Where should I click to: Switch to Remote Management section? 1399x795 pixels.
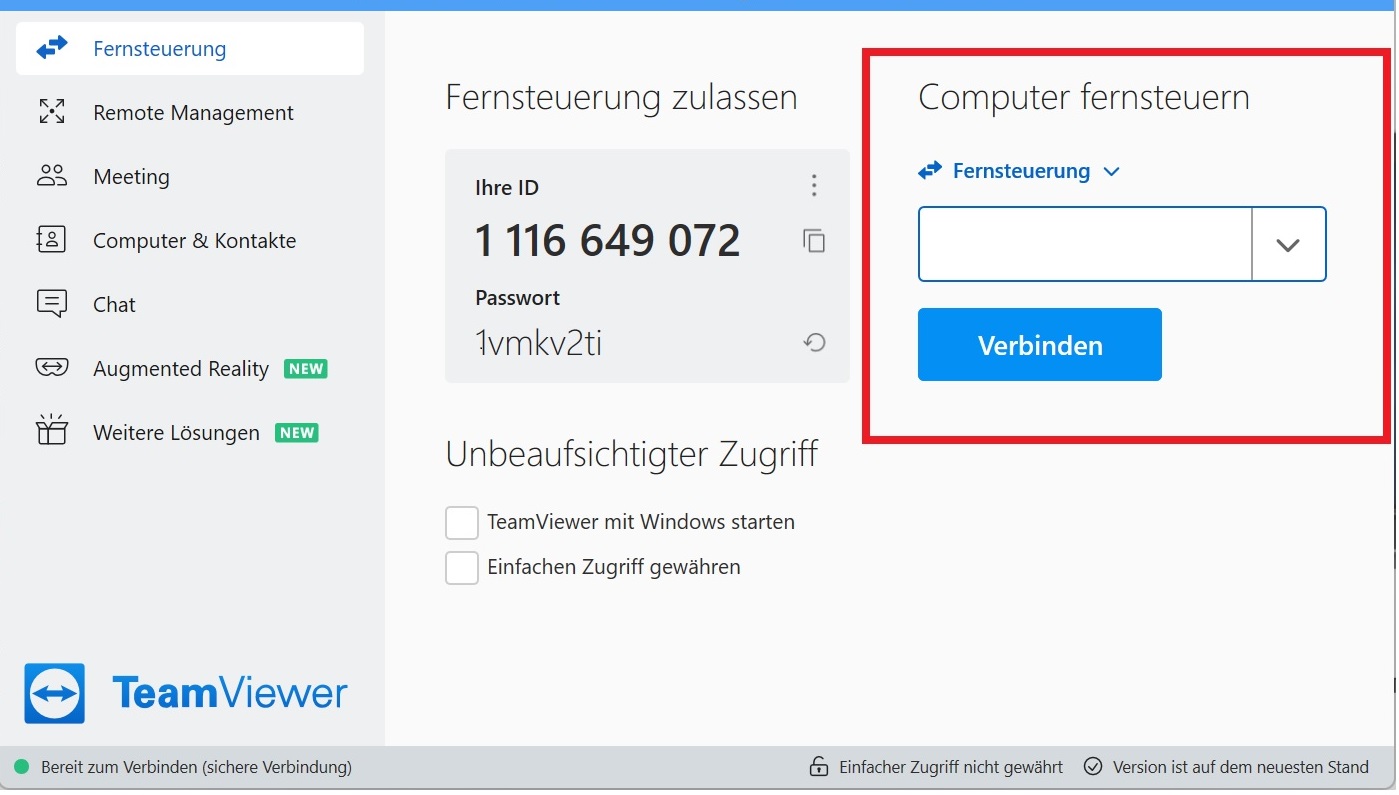pos(190,112)
